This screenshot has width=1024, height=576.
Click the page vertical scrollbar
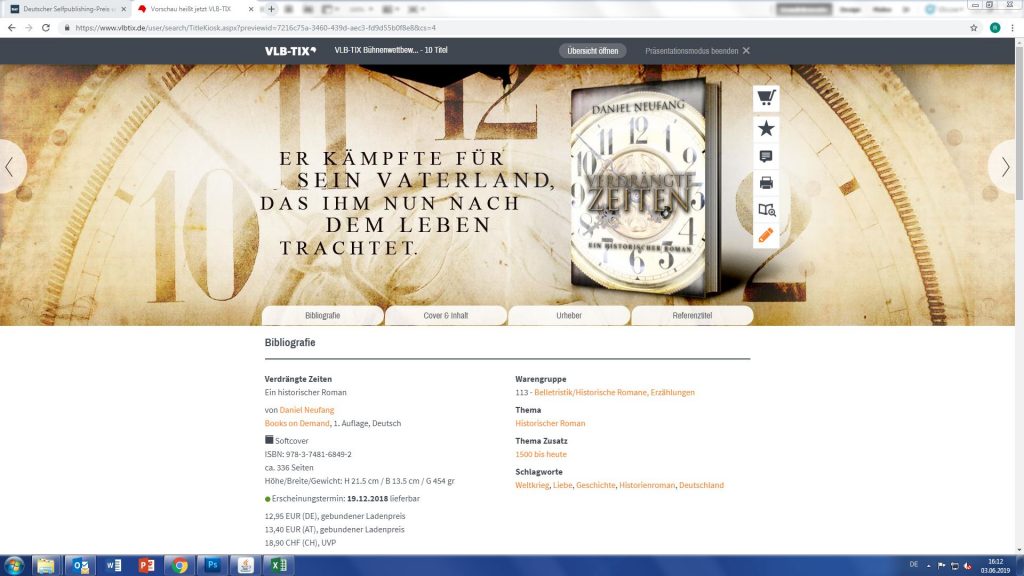click(x=1019, y=297)
